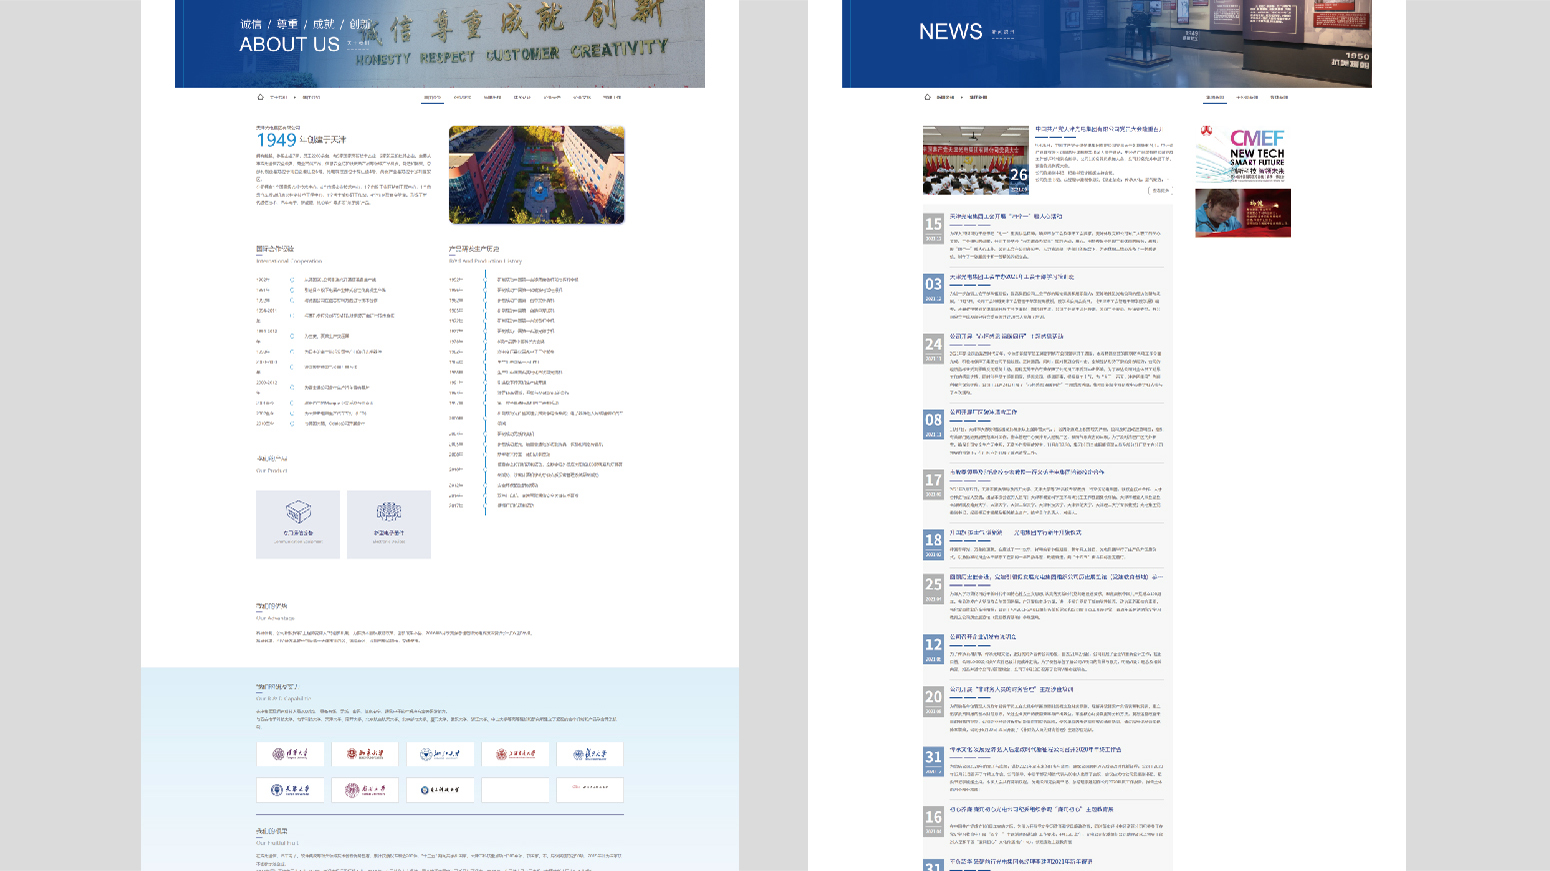This screenshot has width=1550, height=871.
Task: Open the news headline beside date 08
Action: coord(983,412)
